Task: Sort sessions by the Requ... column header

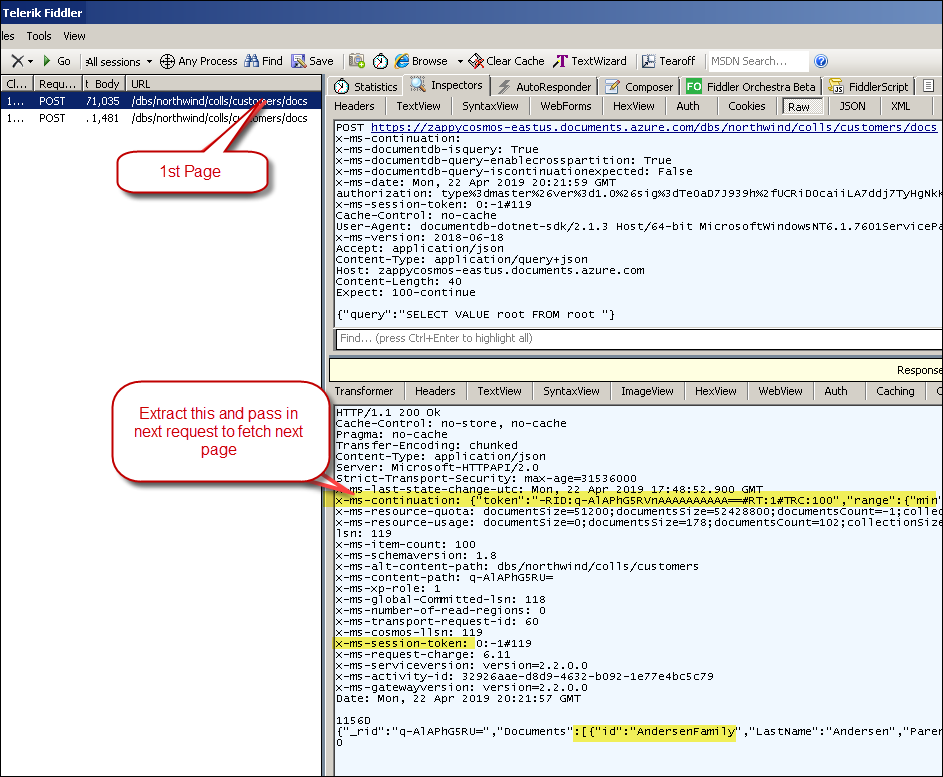Action: pos(57,84)
